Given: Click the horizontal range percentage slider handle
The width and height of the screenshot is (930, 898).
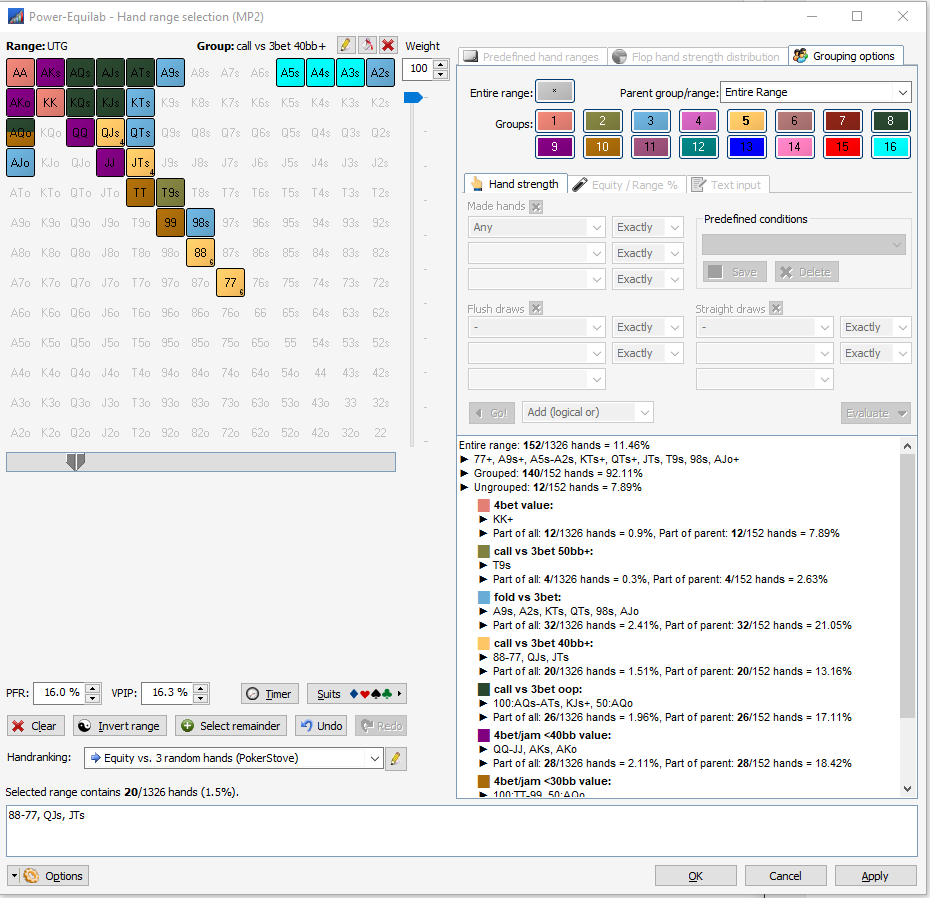Looking at the screenshot, I should tap(75, 461).
